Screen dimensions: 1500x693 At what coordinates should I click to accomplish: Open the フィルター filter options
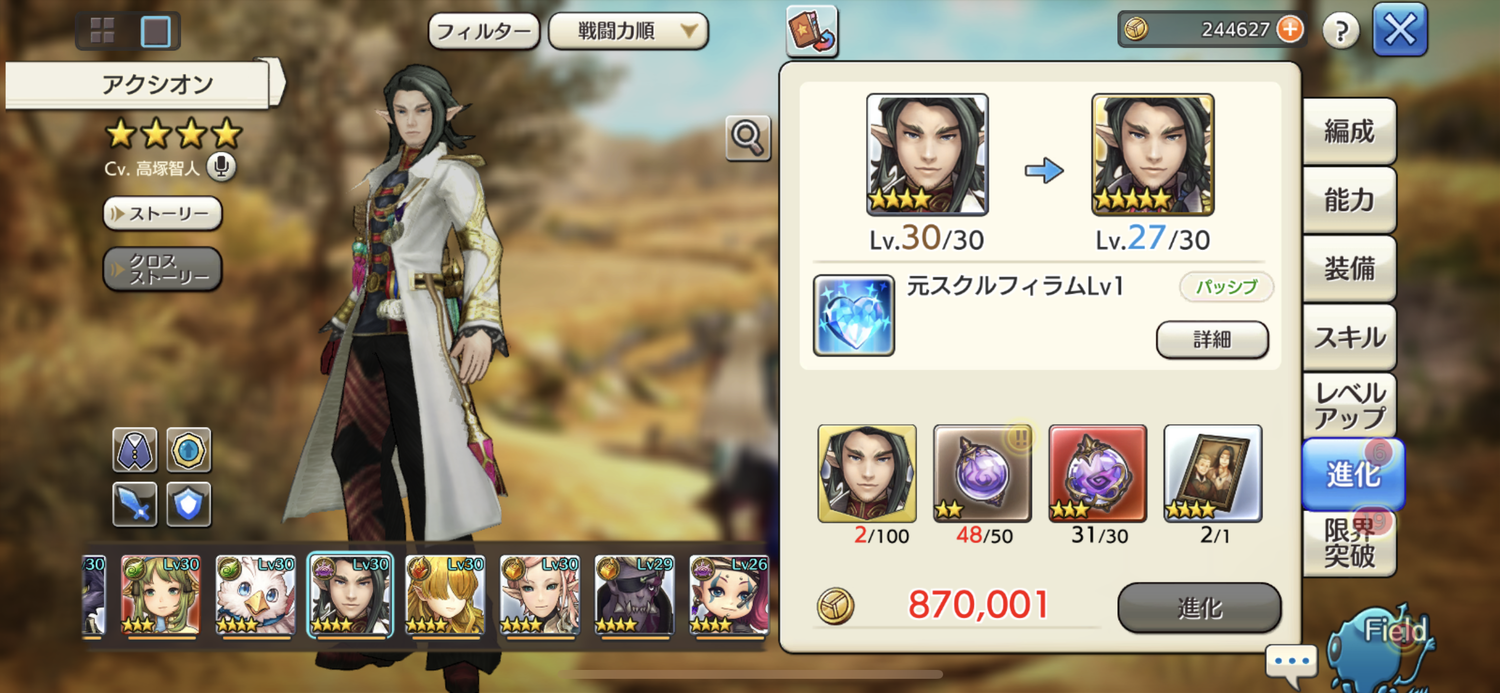(x=484, y=31)
